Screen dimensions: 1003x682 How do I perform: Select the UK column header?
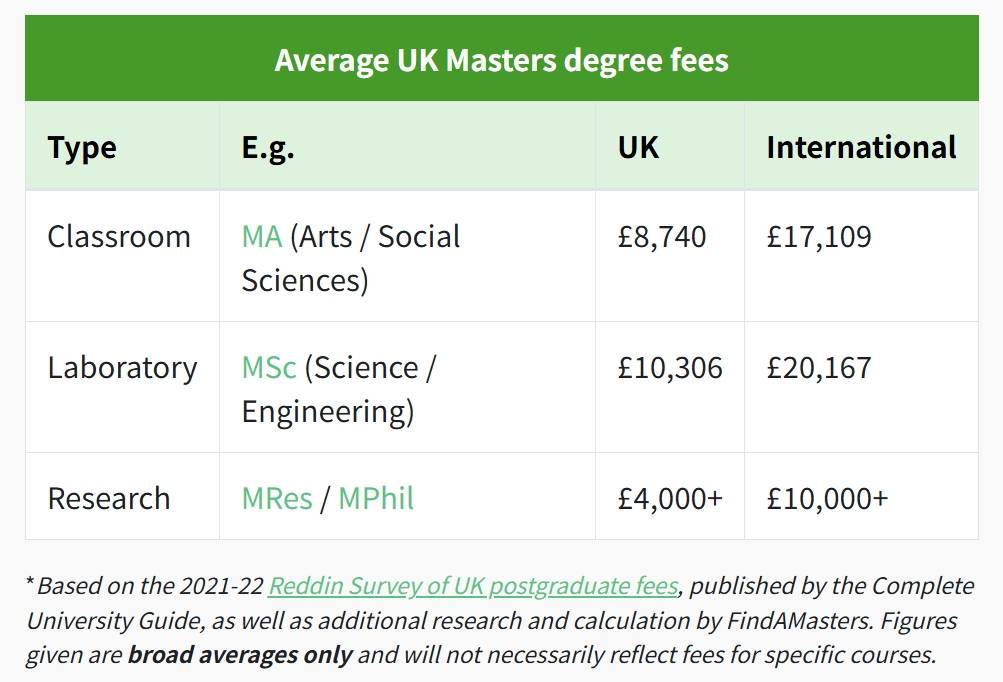click(638, 147)
